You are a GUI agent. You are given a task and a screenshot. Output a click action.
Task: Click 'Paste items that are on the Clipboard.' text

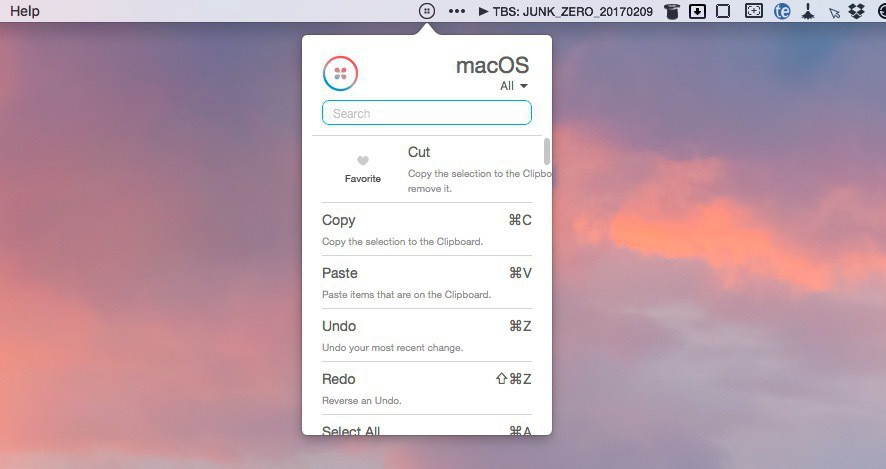[406, 294]
